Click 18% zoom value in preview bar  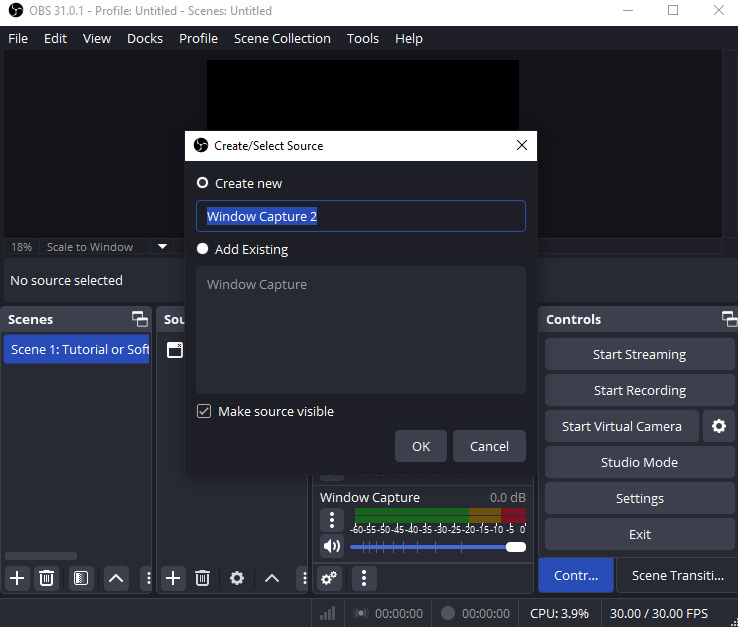[x=21, y=247]
